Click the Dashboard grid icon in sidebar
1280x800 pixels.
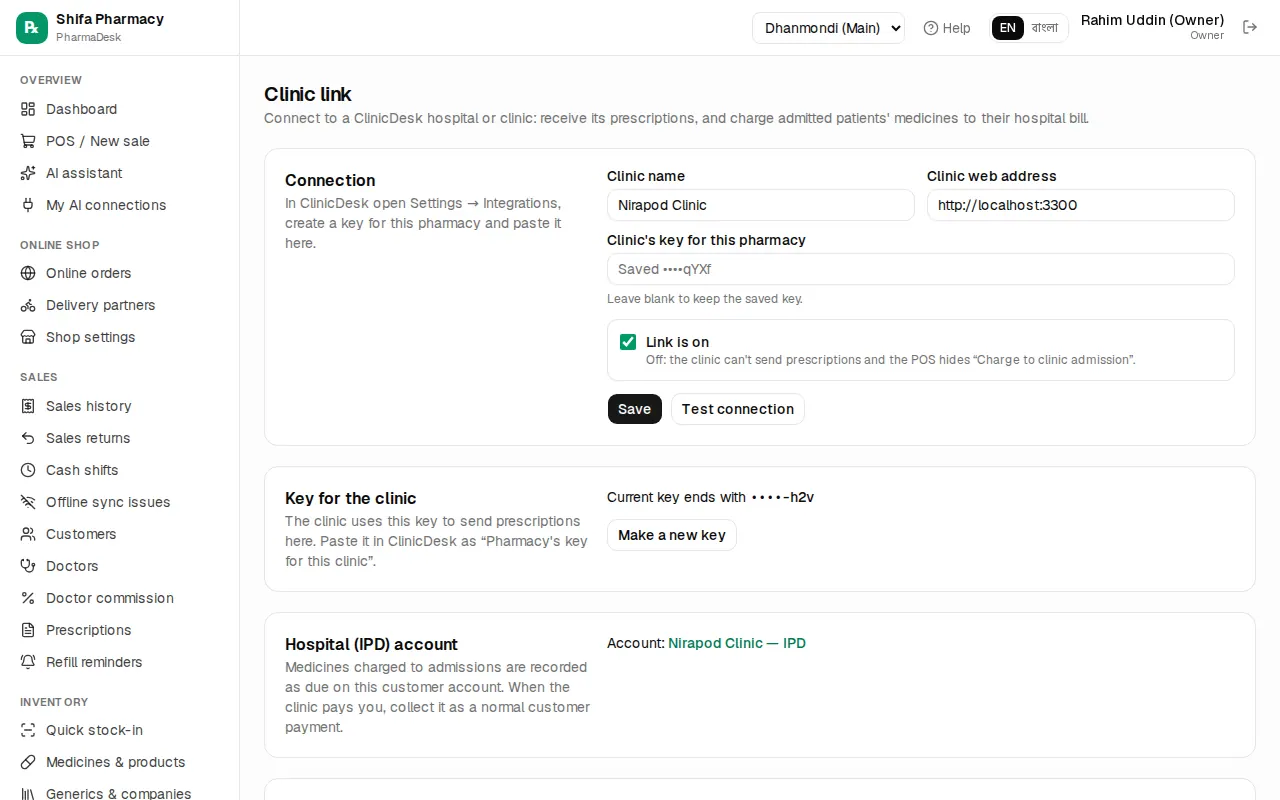click(28, 109)
